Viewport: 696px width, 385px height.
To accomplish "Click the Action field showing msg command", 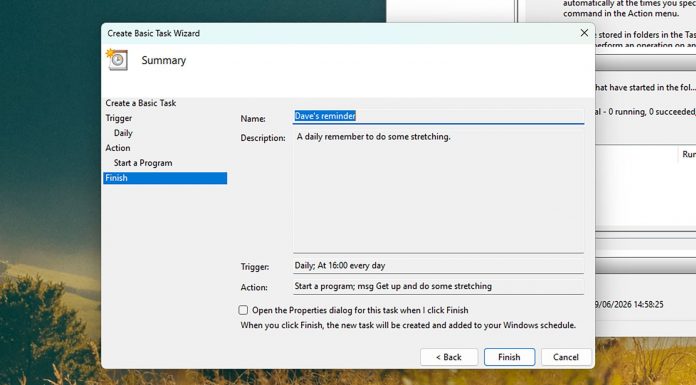I will 438,286.
